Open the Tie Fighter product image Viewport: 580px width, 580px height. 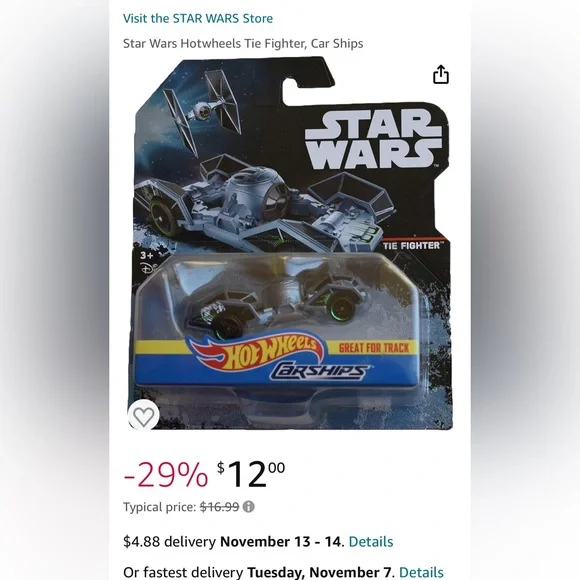[x=291, y=243]
